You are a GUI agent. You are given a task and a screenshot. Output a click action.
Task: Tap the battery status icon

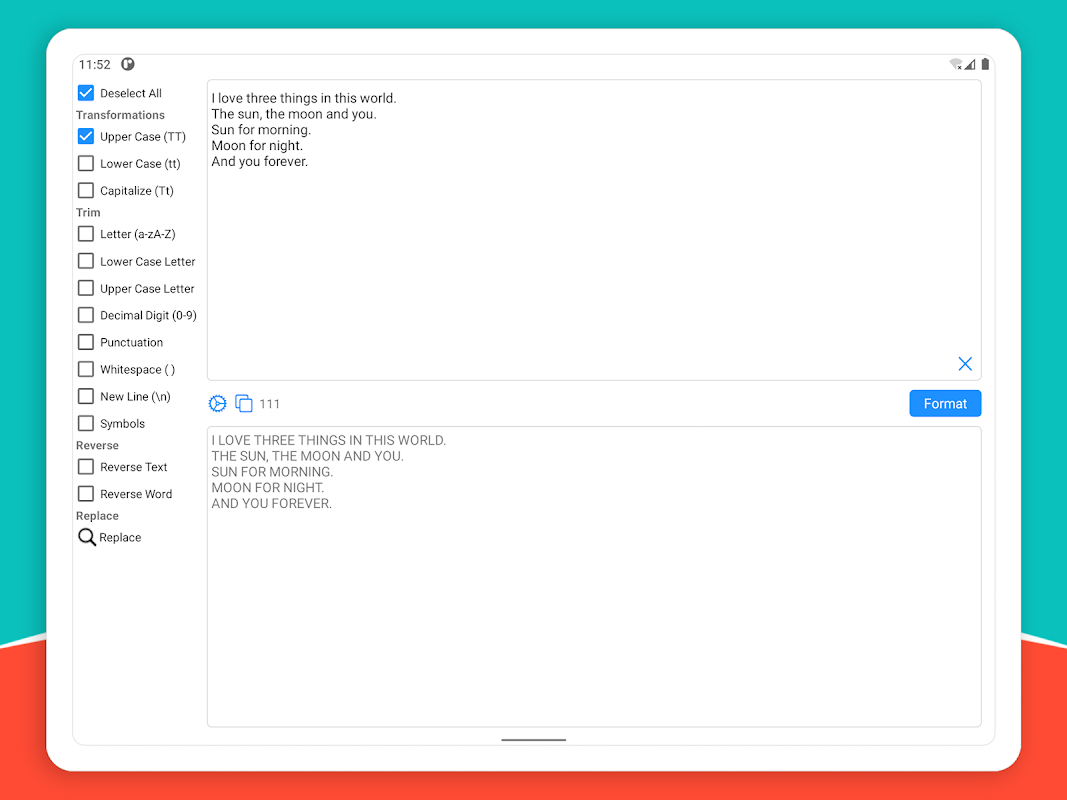tap(985, 64)
